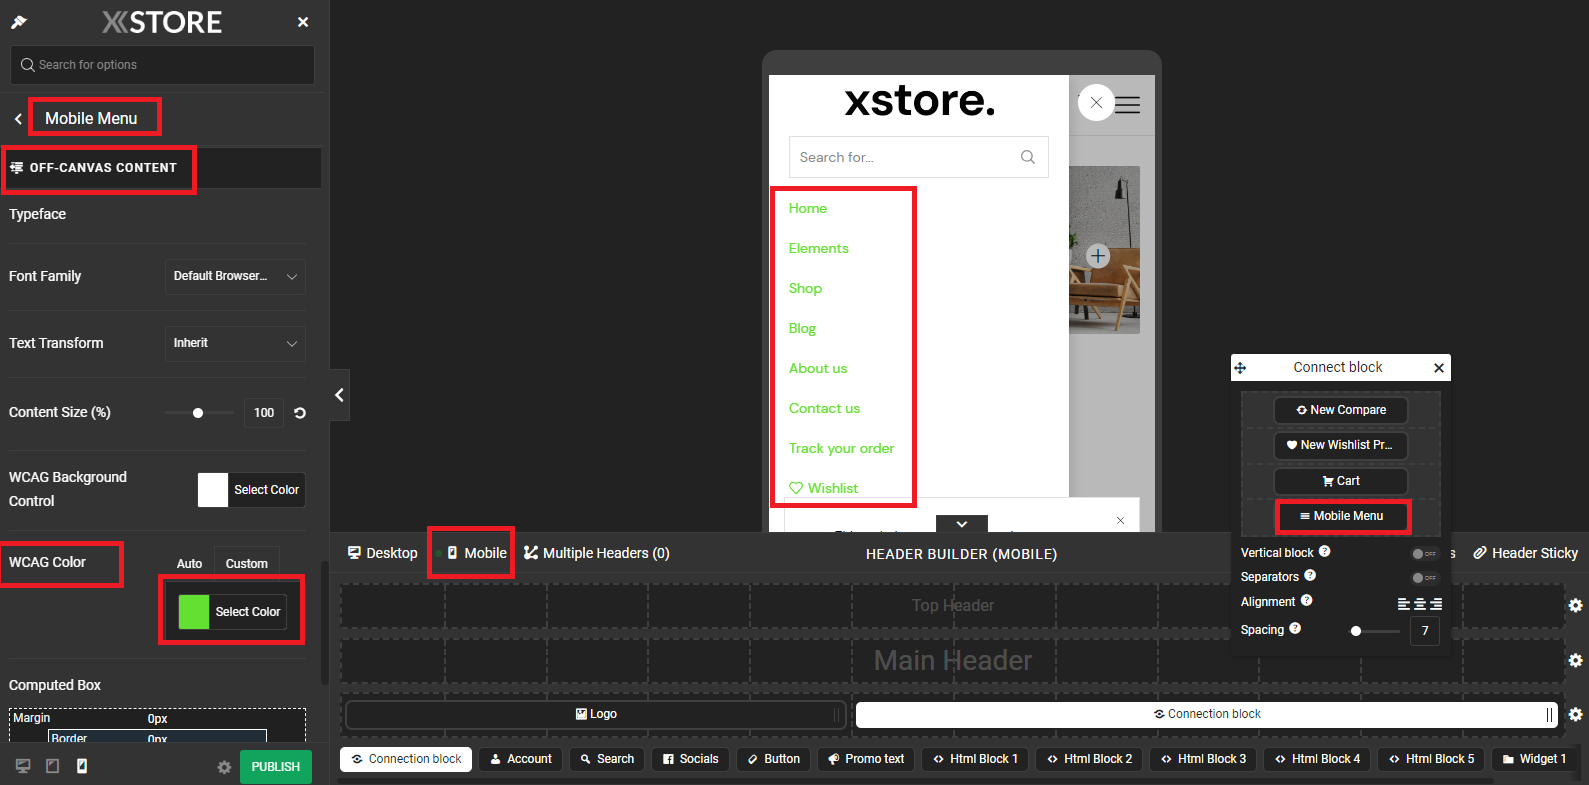Select the Cart element in Connect block
The height and width of the screenshot is (785, 1589).
[1341, 481]
